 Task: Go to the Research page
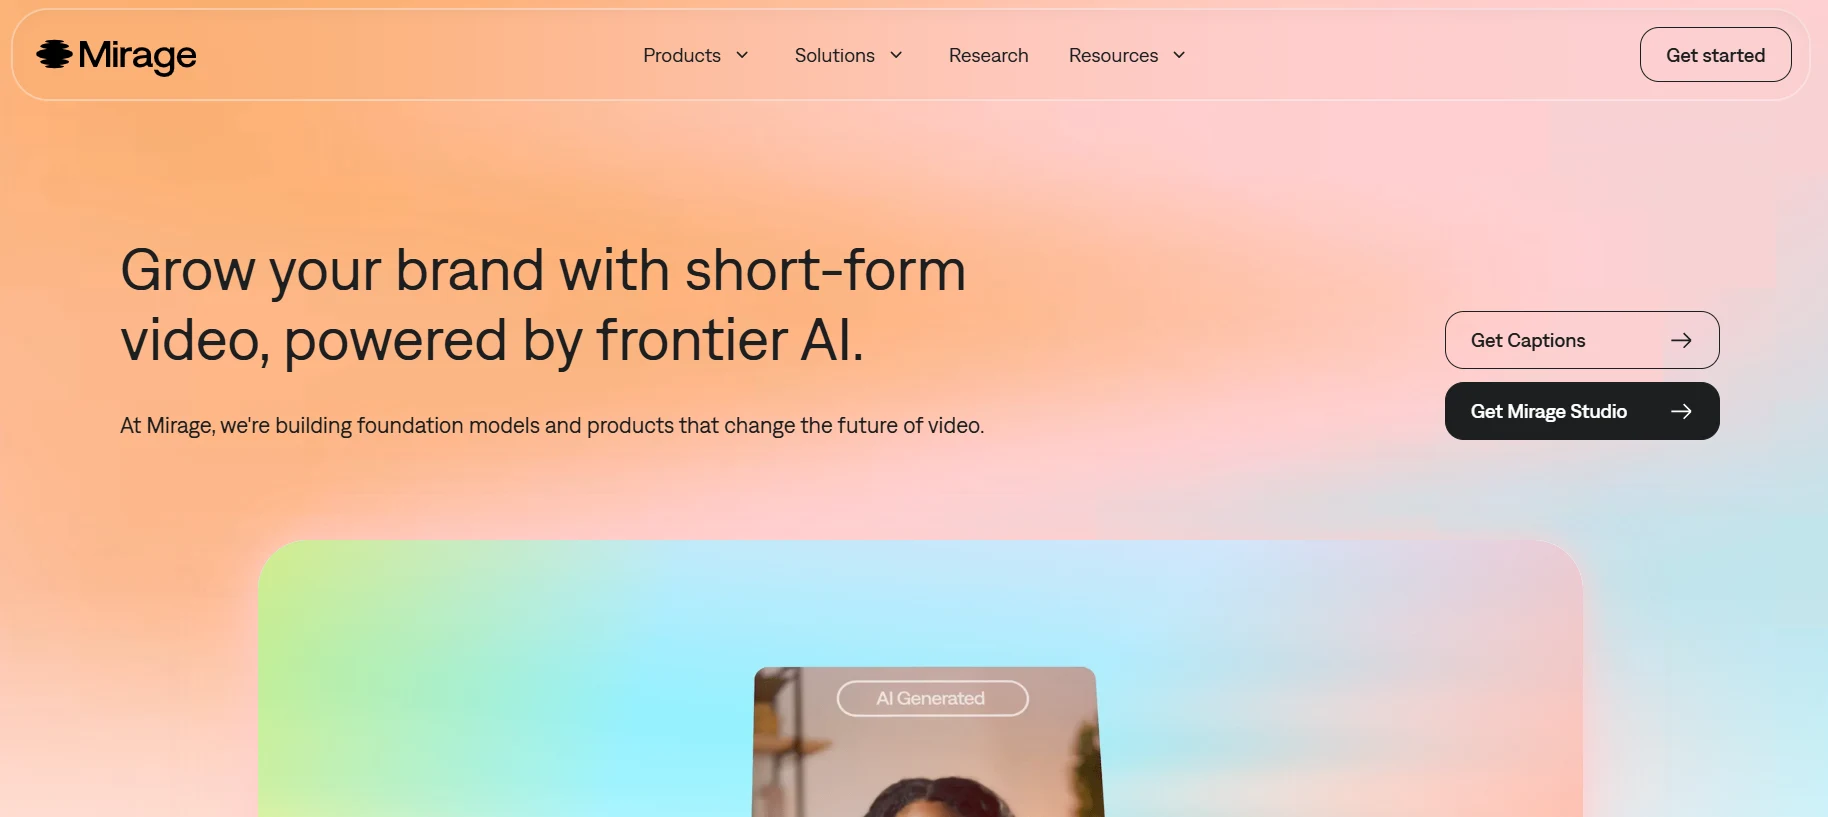point(988,55)
